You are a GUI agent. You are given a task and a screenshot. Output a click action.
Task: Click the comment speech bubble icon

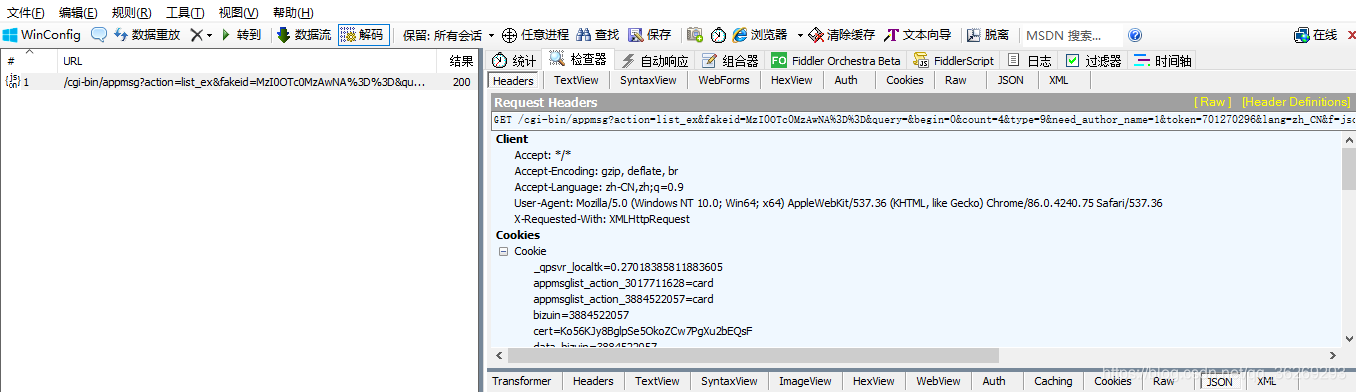pos(99,34)
